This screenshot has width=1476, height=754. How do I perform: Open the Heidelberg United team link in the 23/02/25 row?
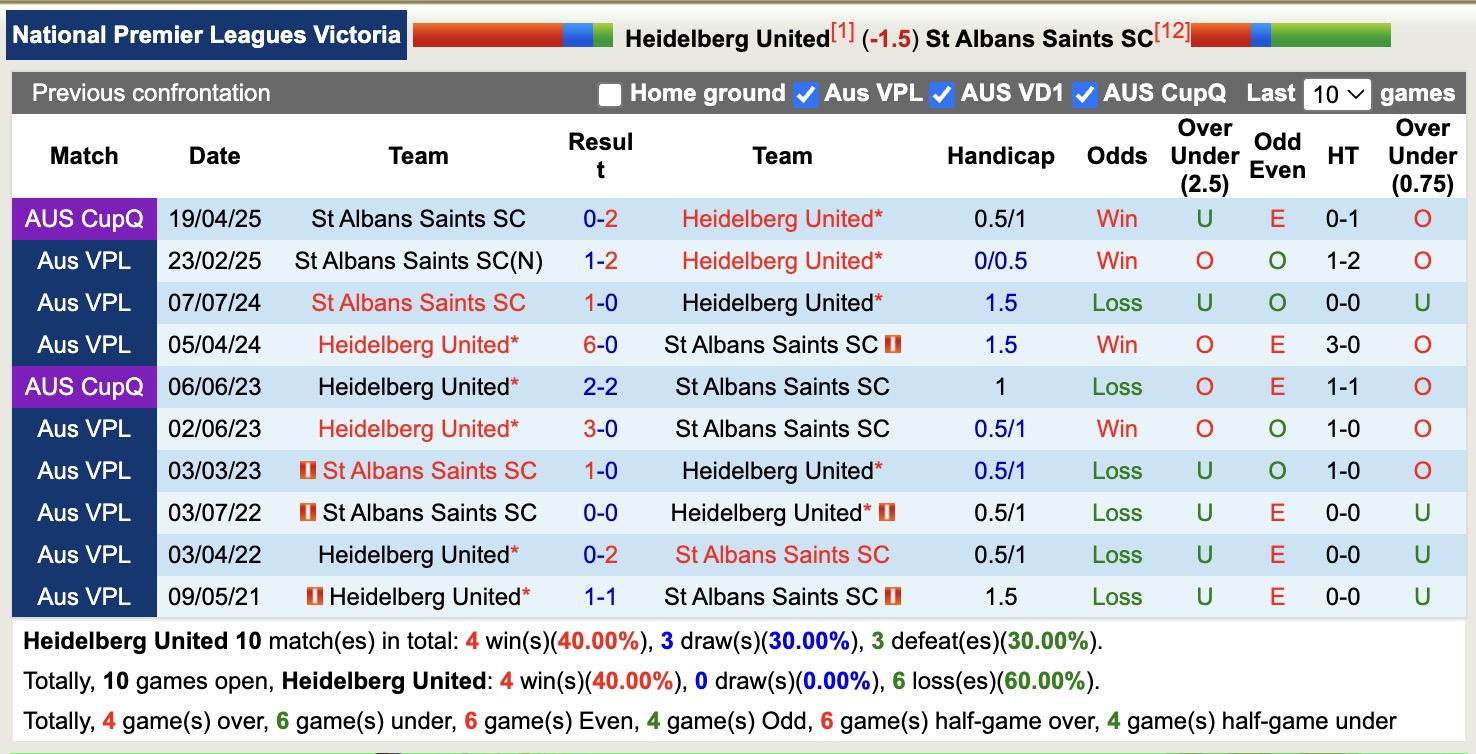click(x=781, y=260)
